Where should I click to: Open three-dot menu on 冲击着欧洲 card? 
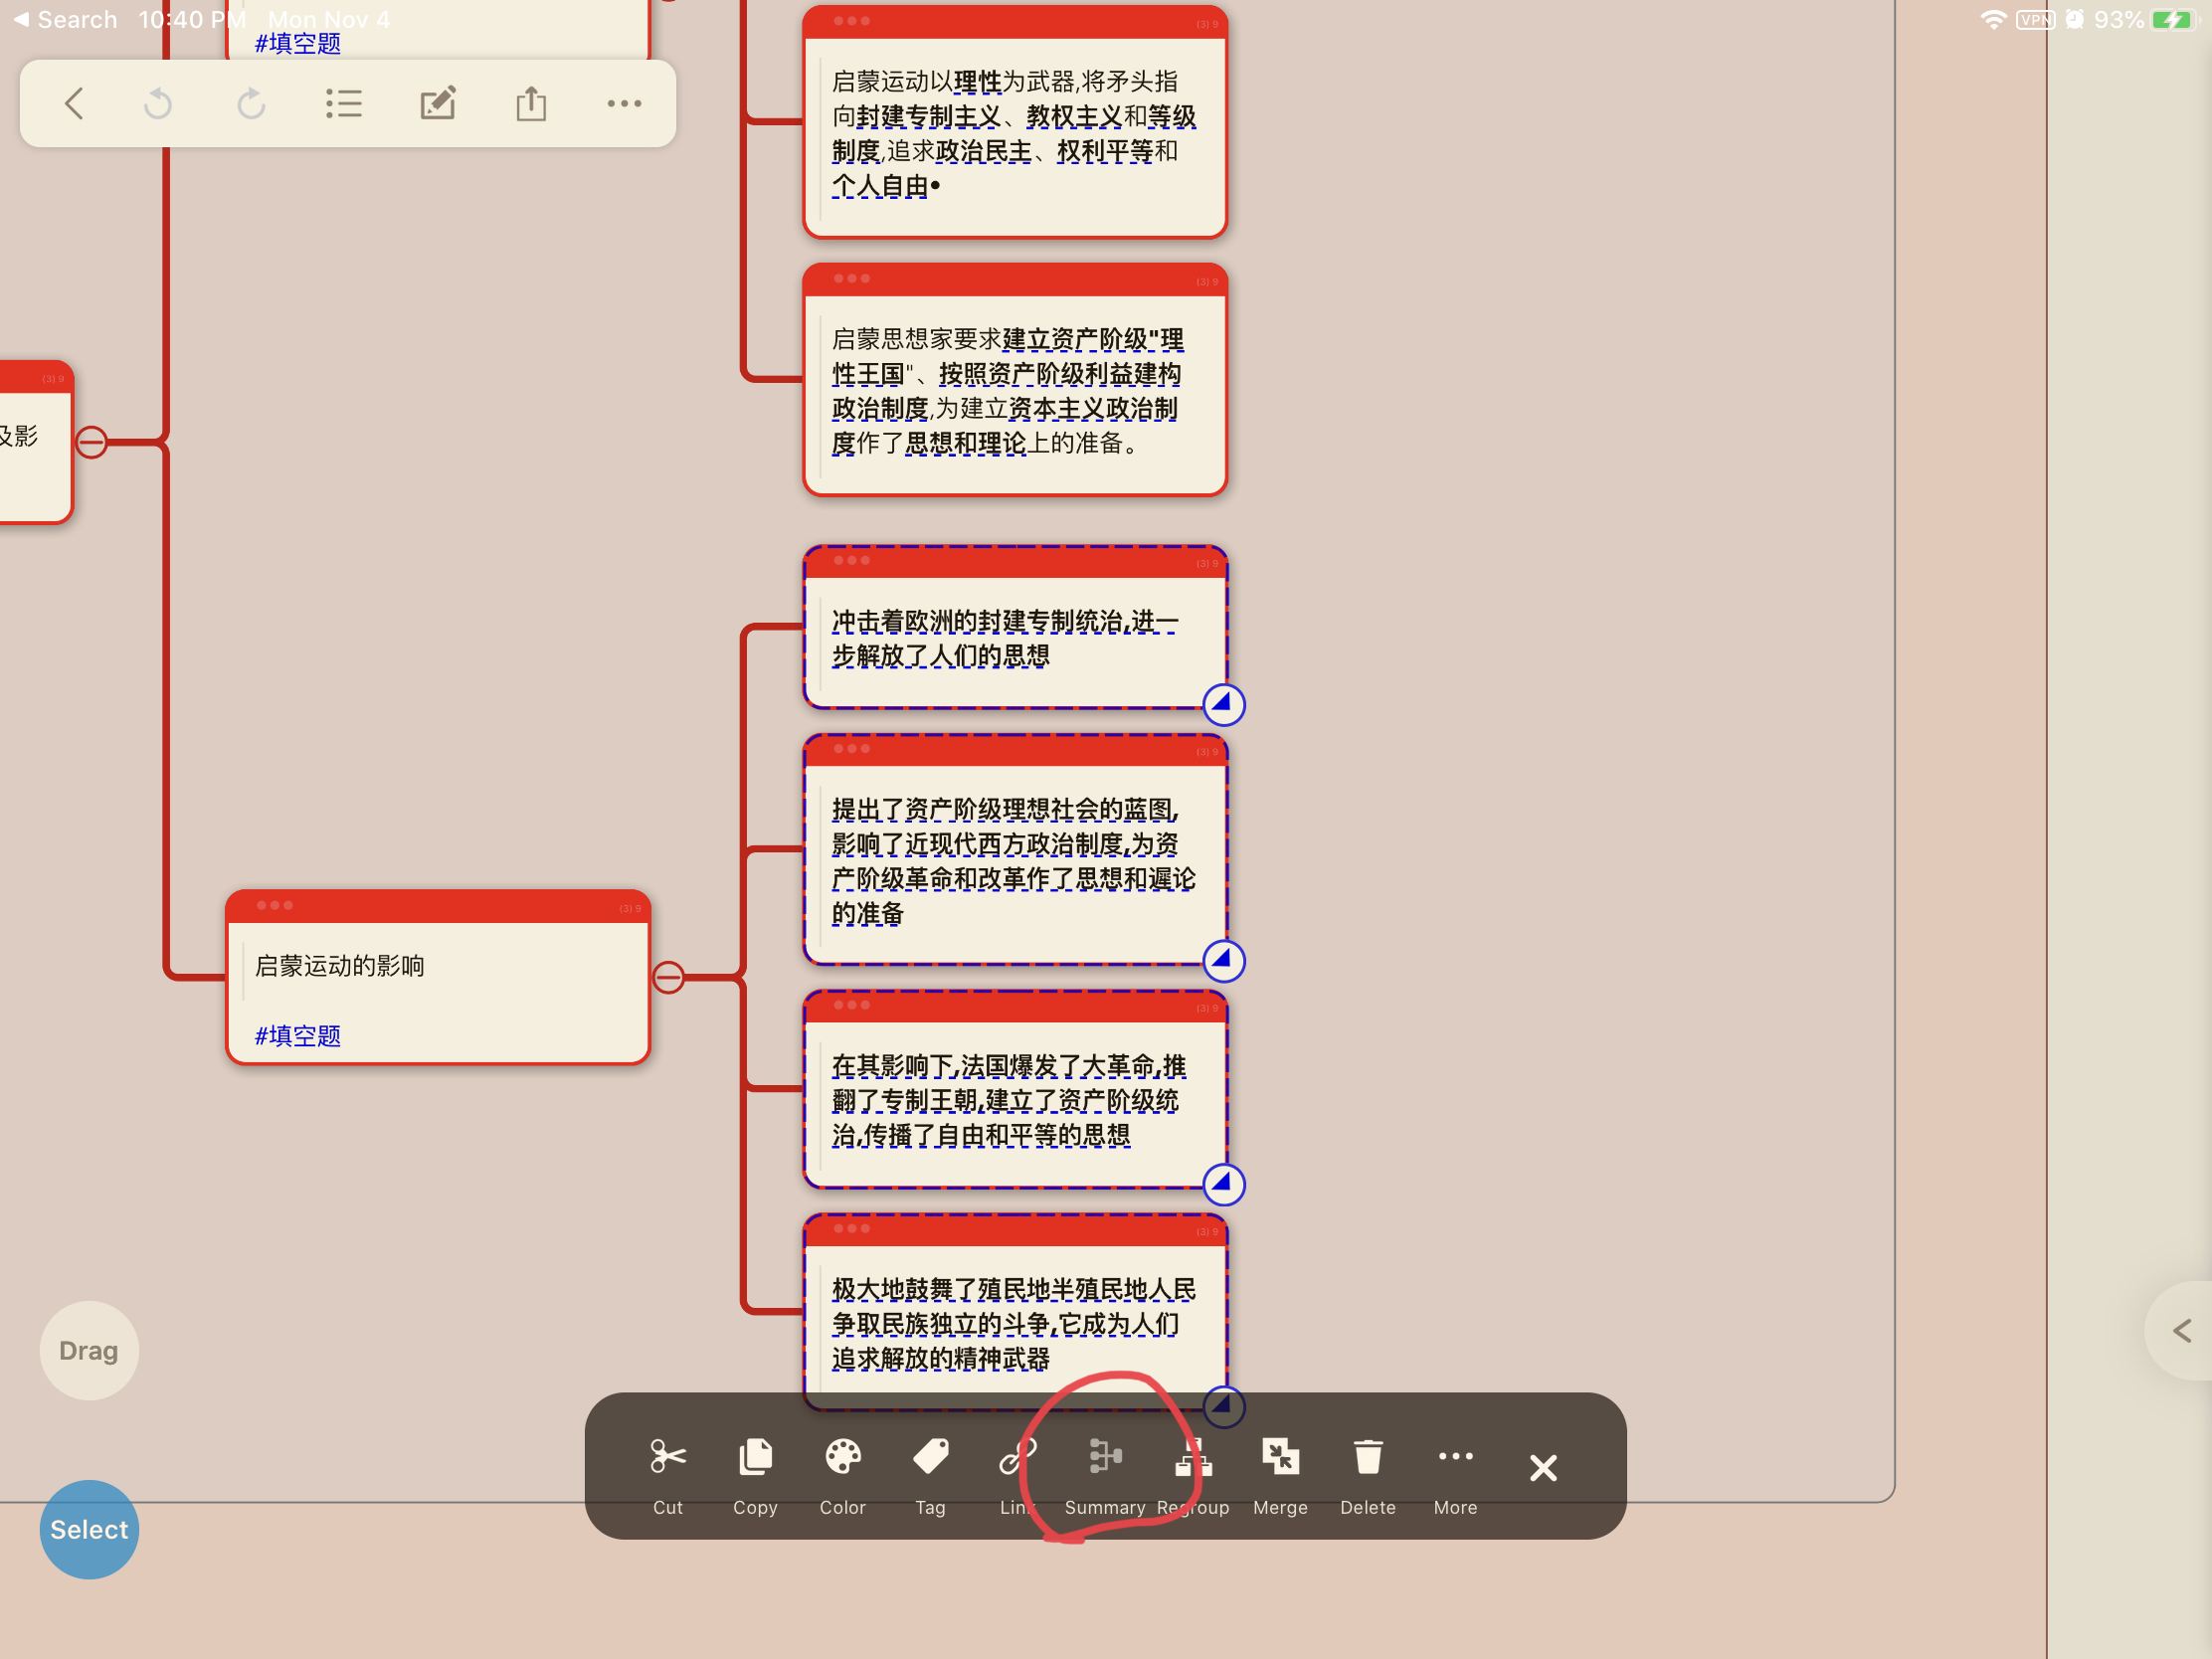click(851, 561)
